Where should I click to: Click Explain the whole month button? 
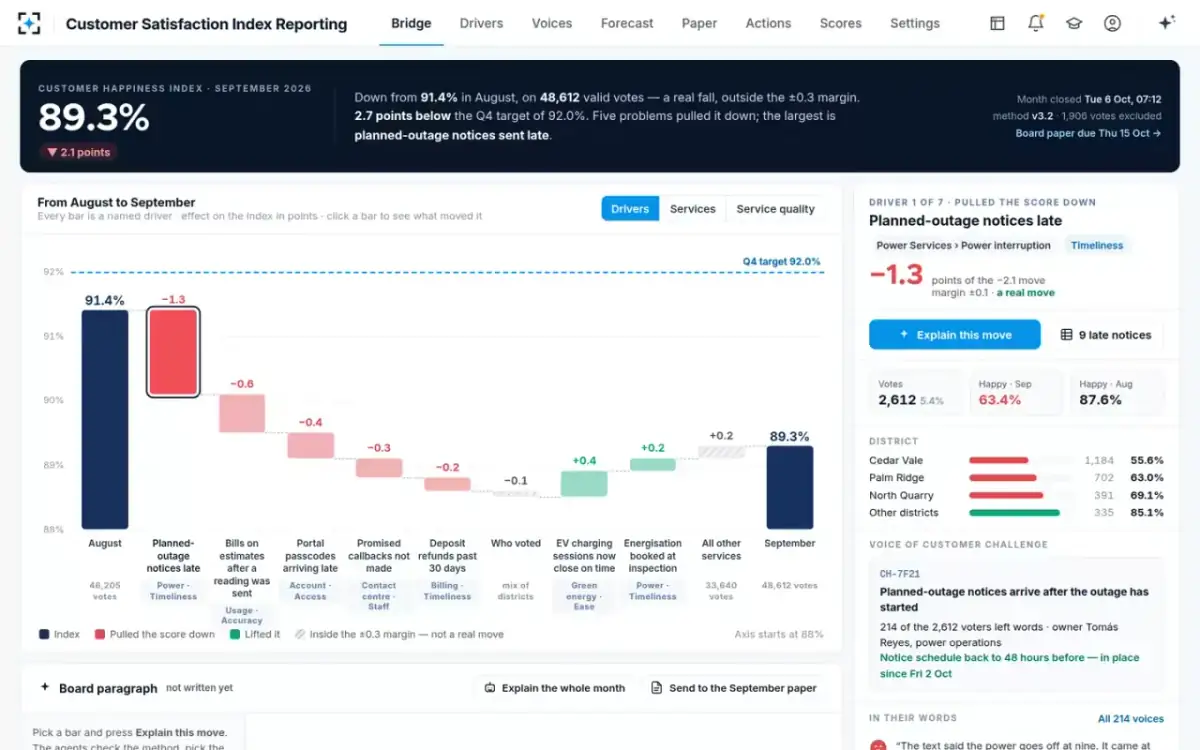point(554,688)
